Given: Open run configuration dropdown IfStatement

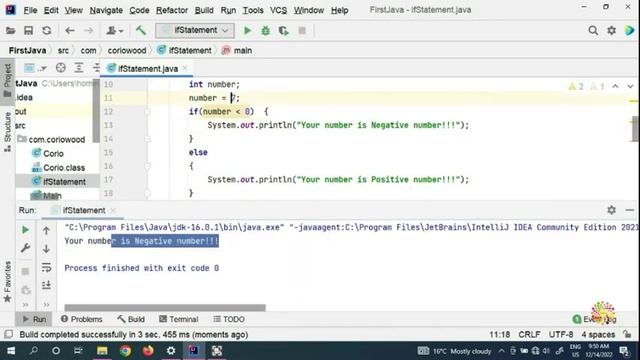Looking at the screenshot, I should (195, 31).
